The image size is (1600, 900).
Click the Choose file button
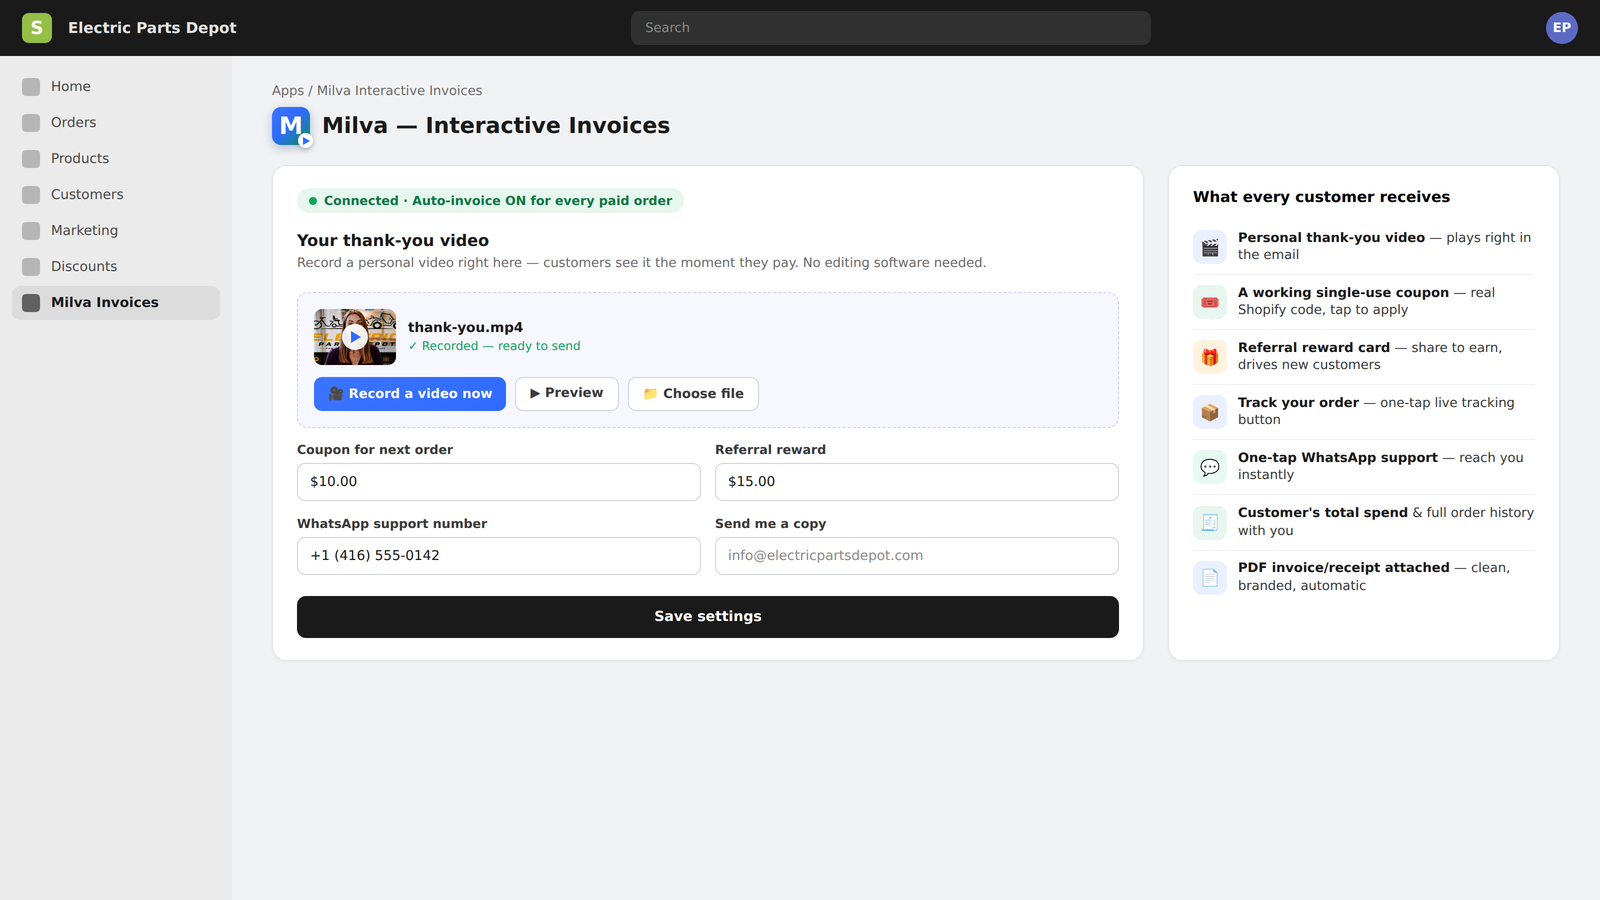pyautogui.click(x=693, y=394)
